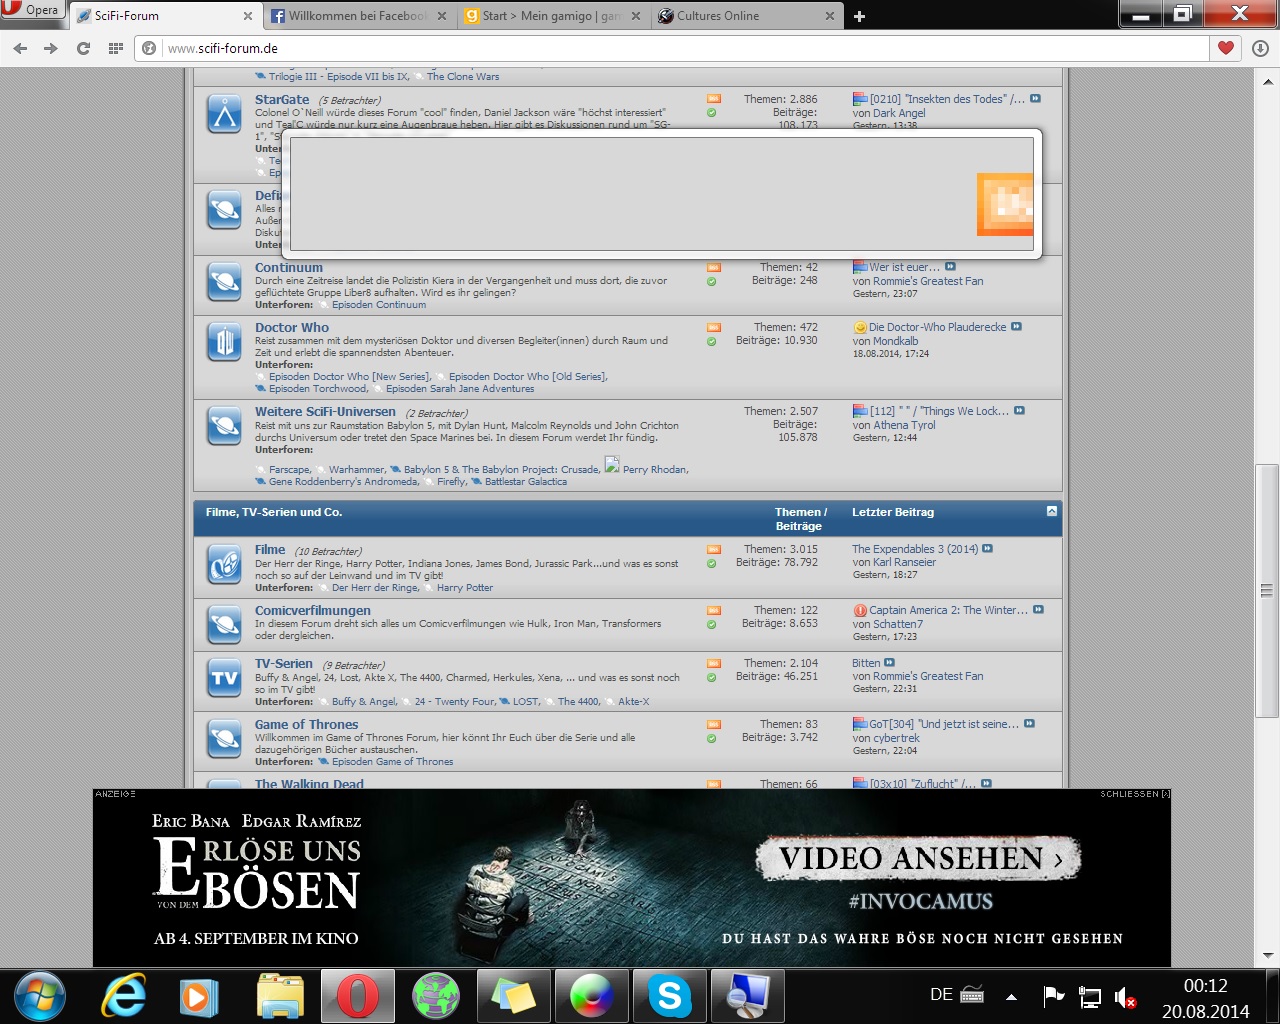Click the Doctor Who forum icon
This screenshot has width=1280, height=1024.
coord(225,343)
